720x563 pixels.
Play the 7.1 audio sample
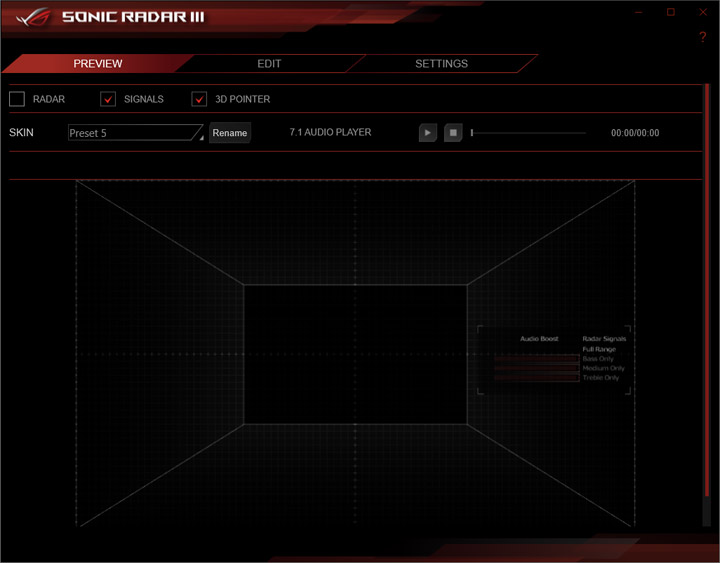(x=428, y=133)
